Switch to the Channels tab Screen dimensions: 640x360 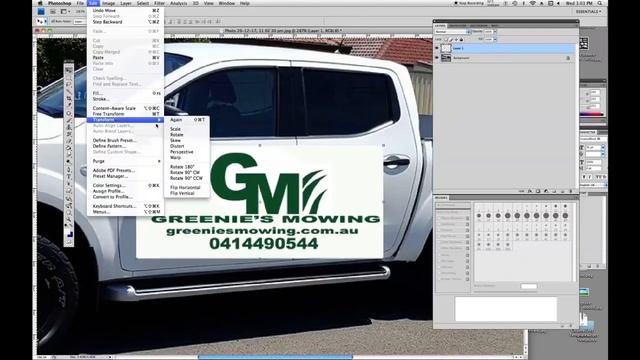pos(457,26)
